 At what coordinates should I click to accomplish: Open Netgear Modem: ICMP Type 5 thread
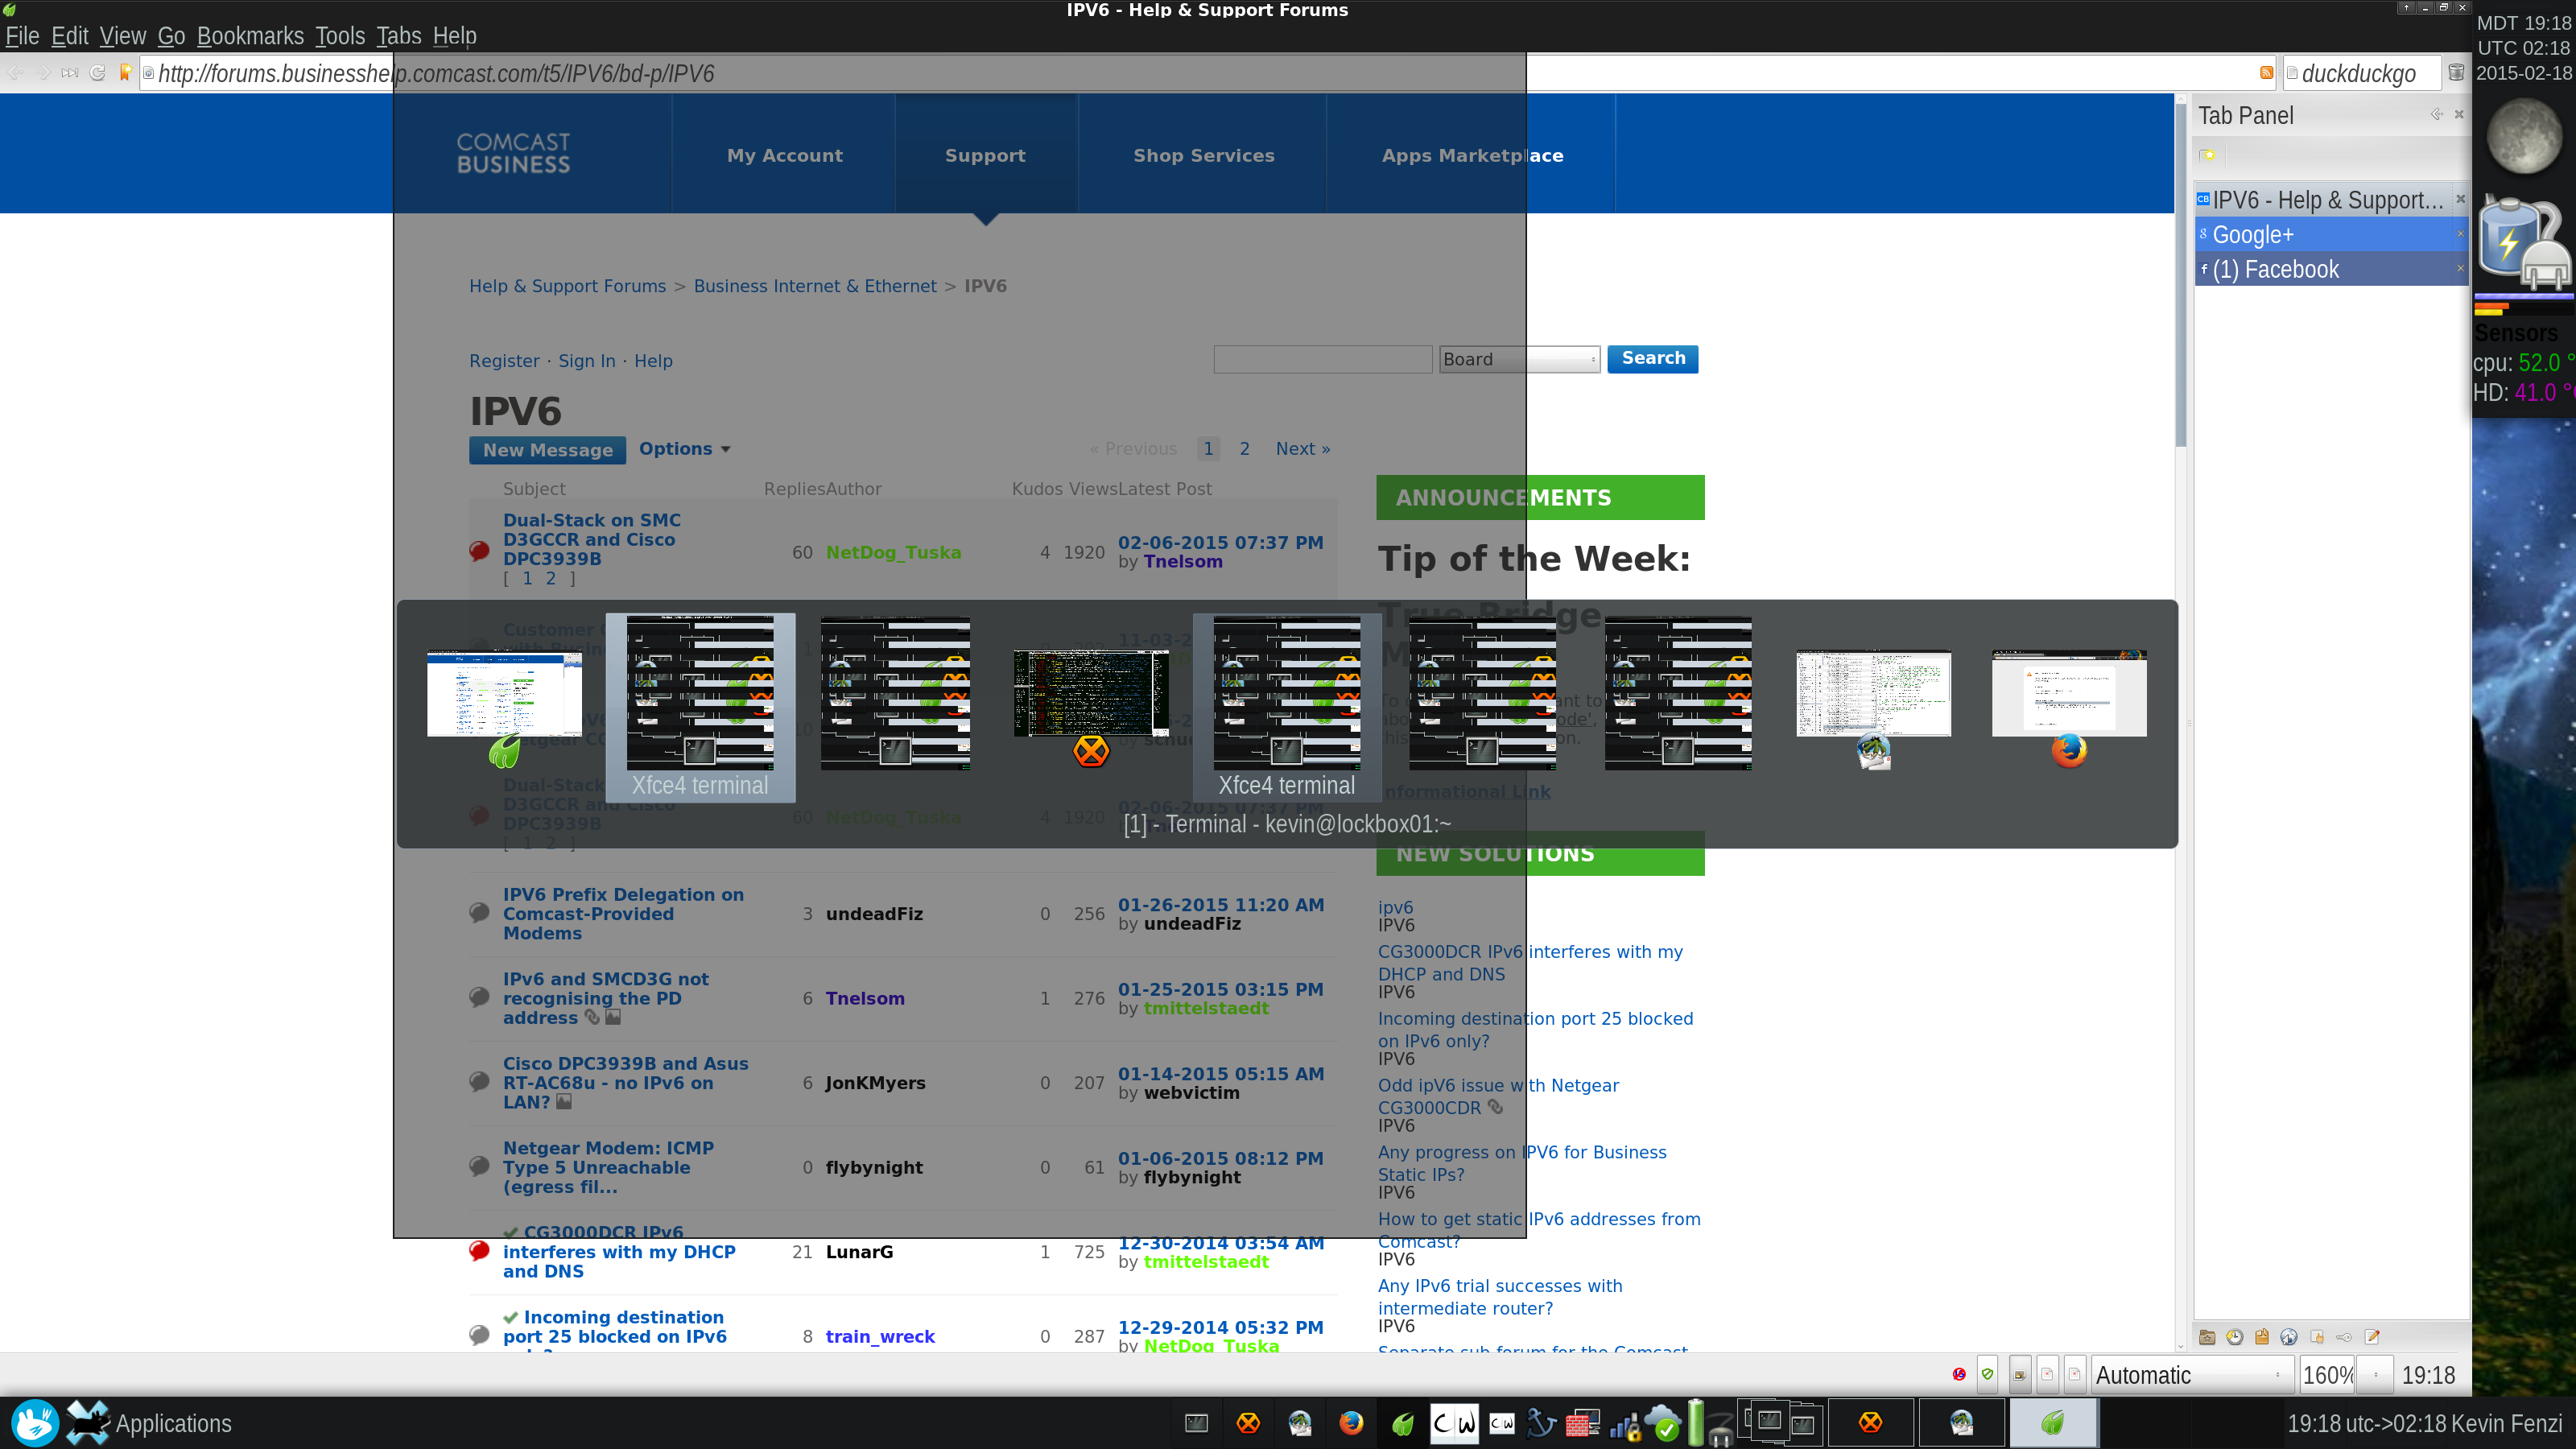tap(608, 1167)
